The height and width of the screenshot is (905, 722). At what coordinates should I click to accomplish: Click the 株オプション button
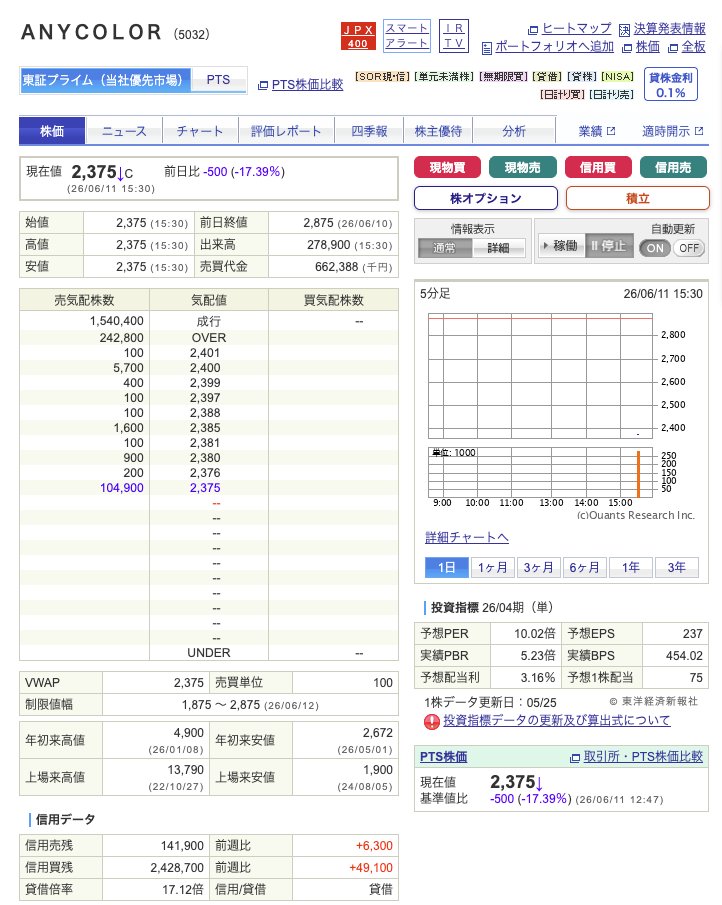pos(486,199)
